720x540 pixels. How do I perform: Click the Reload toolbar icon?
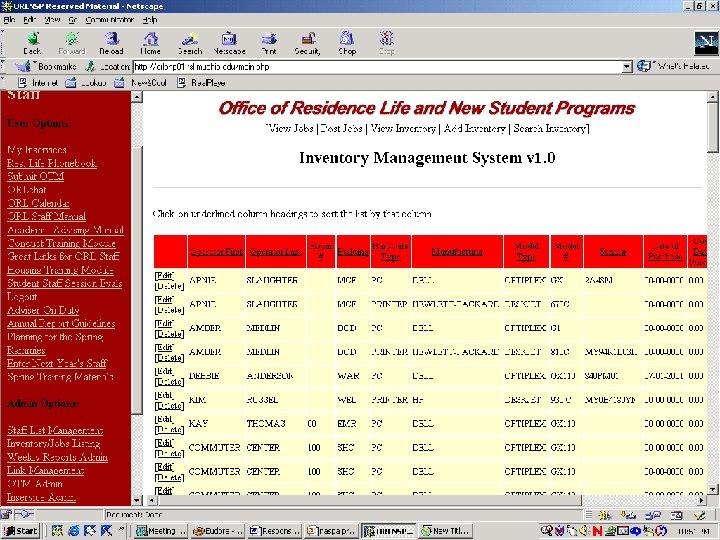pos(111,42)
